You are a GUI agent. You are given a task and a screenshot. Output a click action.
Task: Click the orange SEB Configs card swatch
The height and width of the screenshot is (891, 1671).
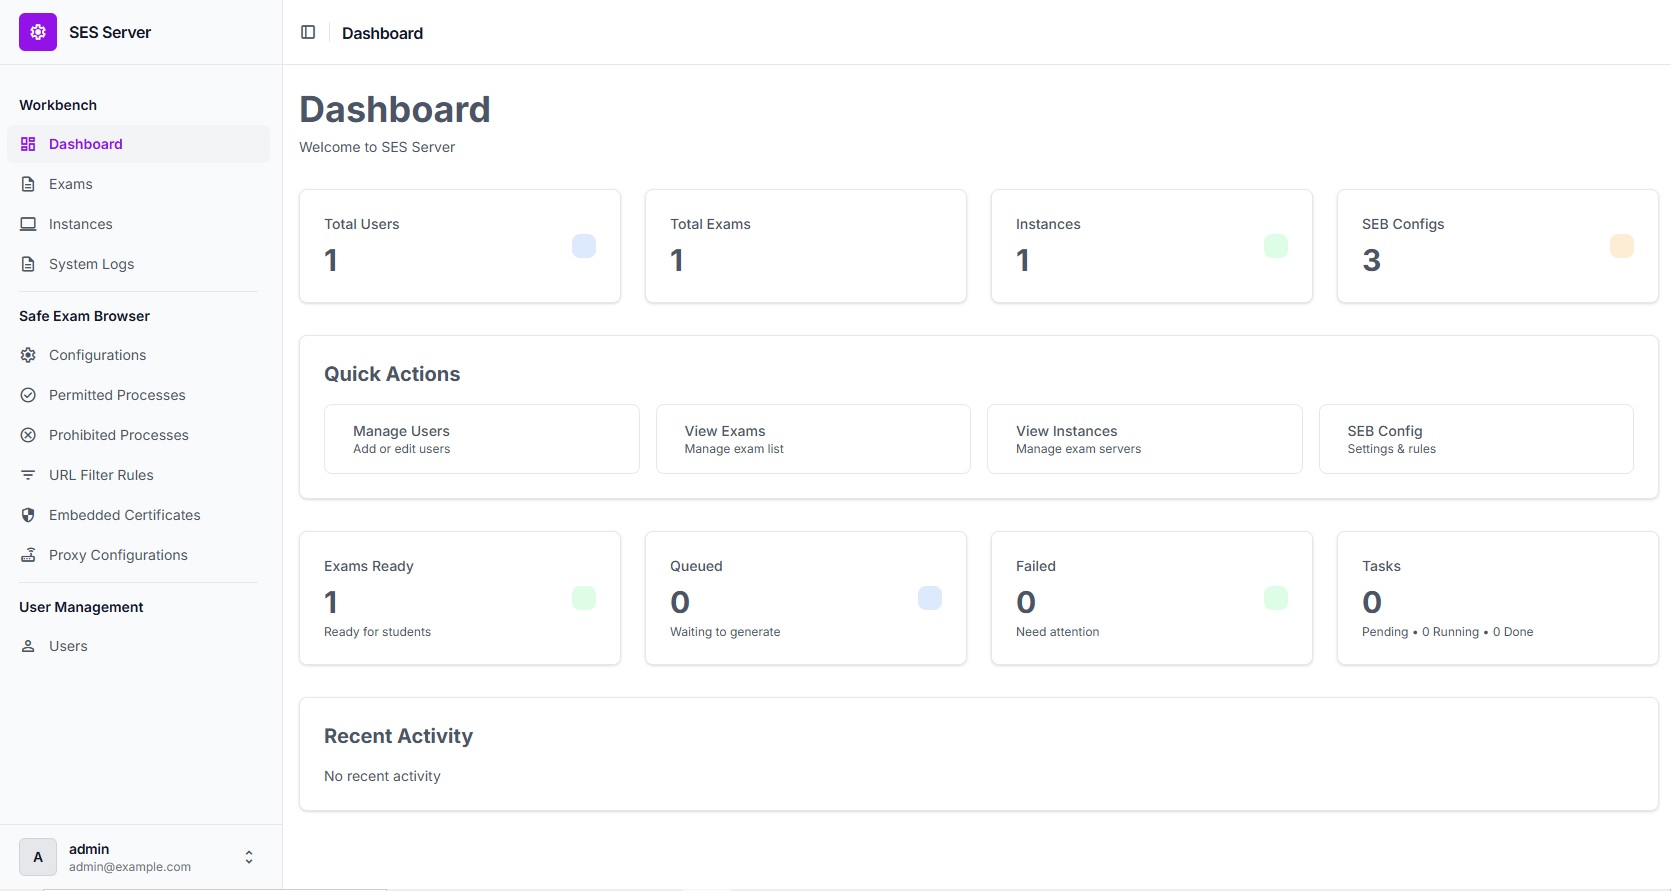click(x=1621, y=246)
